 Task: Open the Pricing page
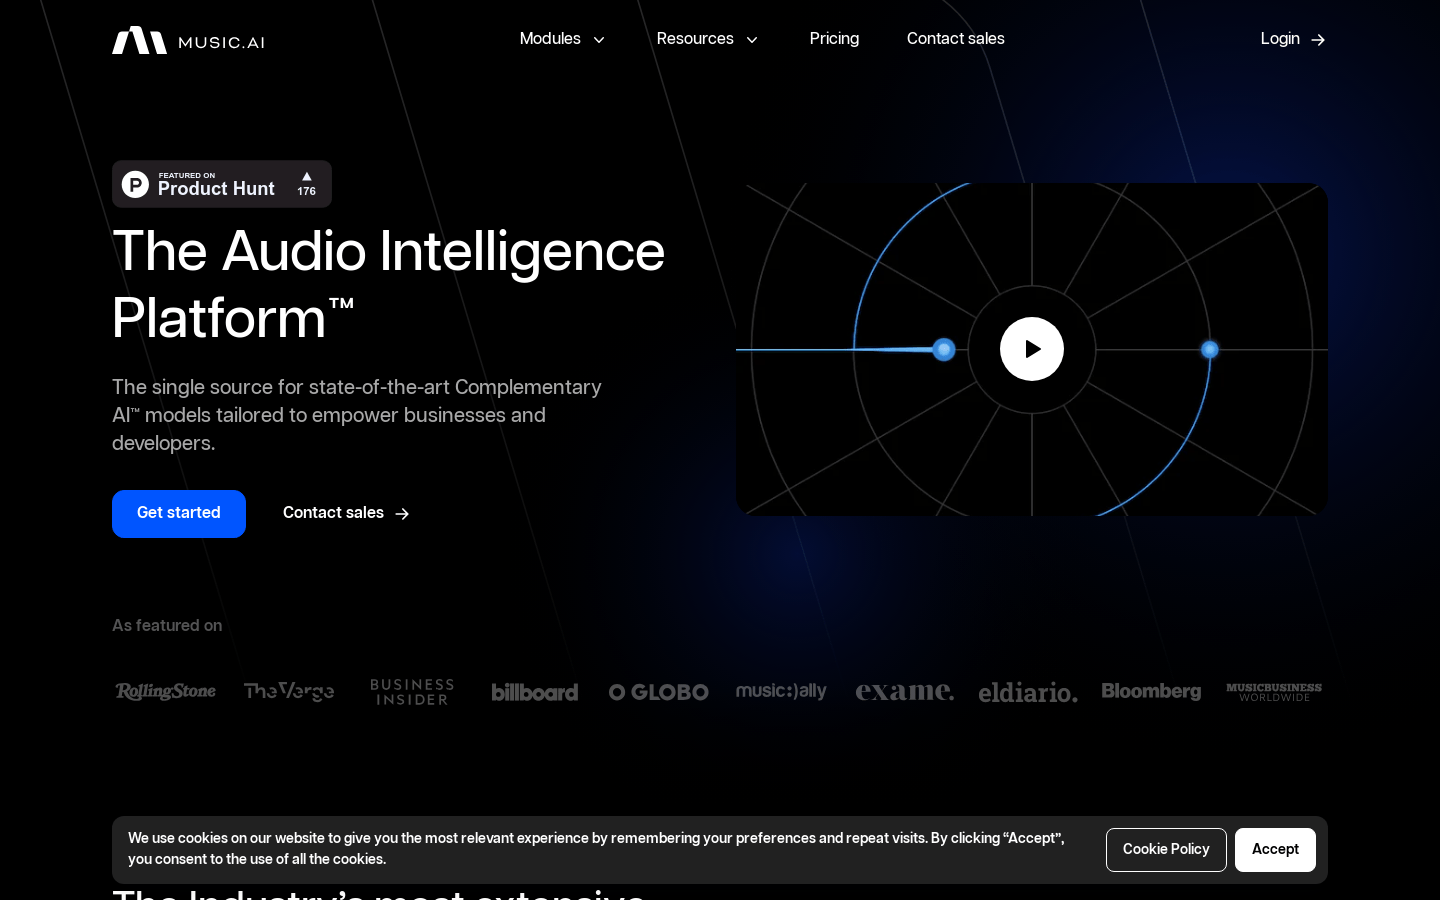834,39
